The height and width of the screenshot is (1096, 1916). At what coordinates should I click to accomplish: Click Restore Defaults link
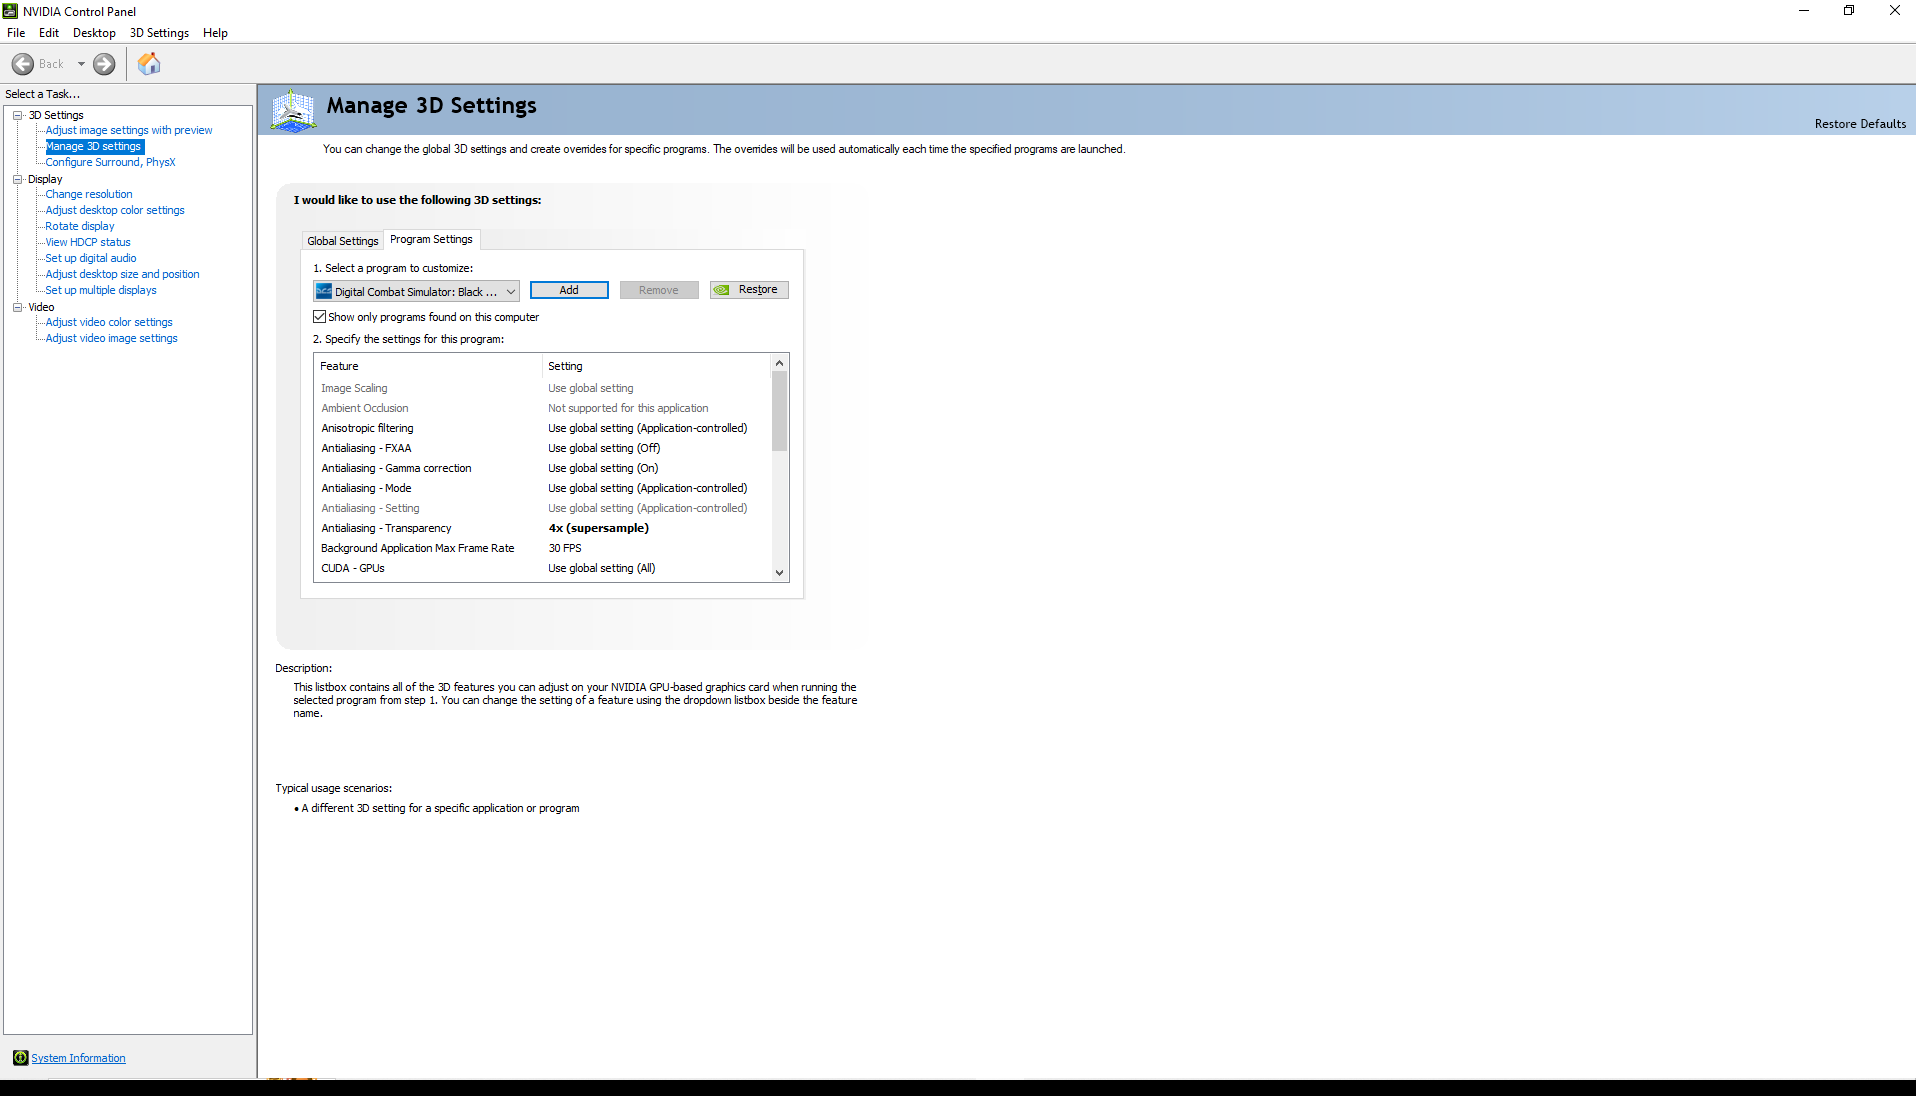click(1860, 124)
